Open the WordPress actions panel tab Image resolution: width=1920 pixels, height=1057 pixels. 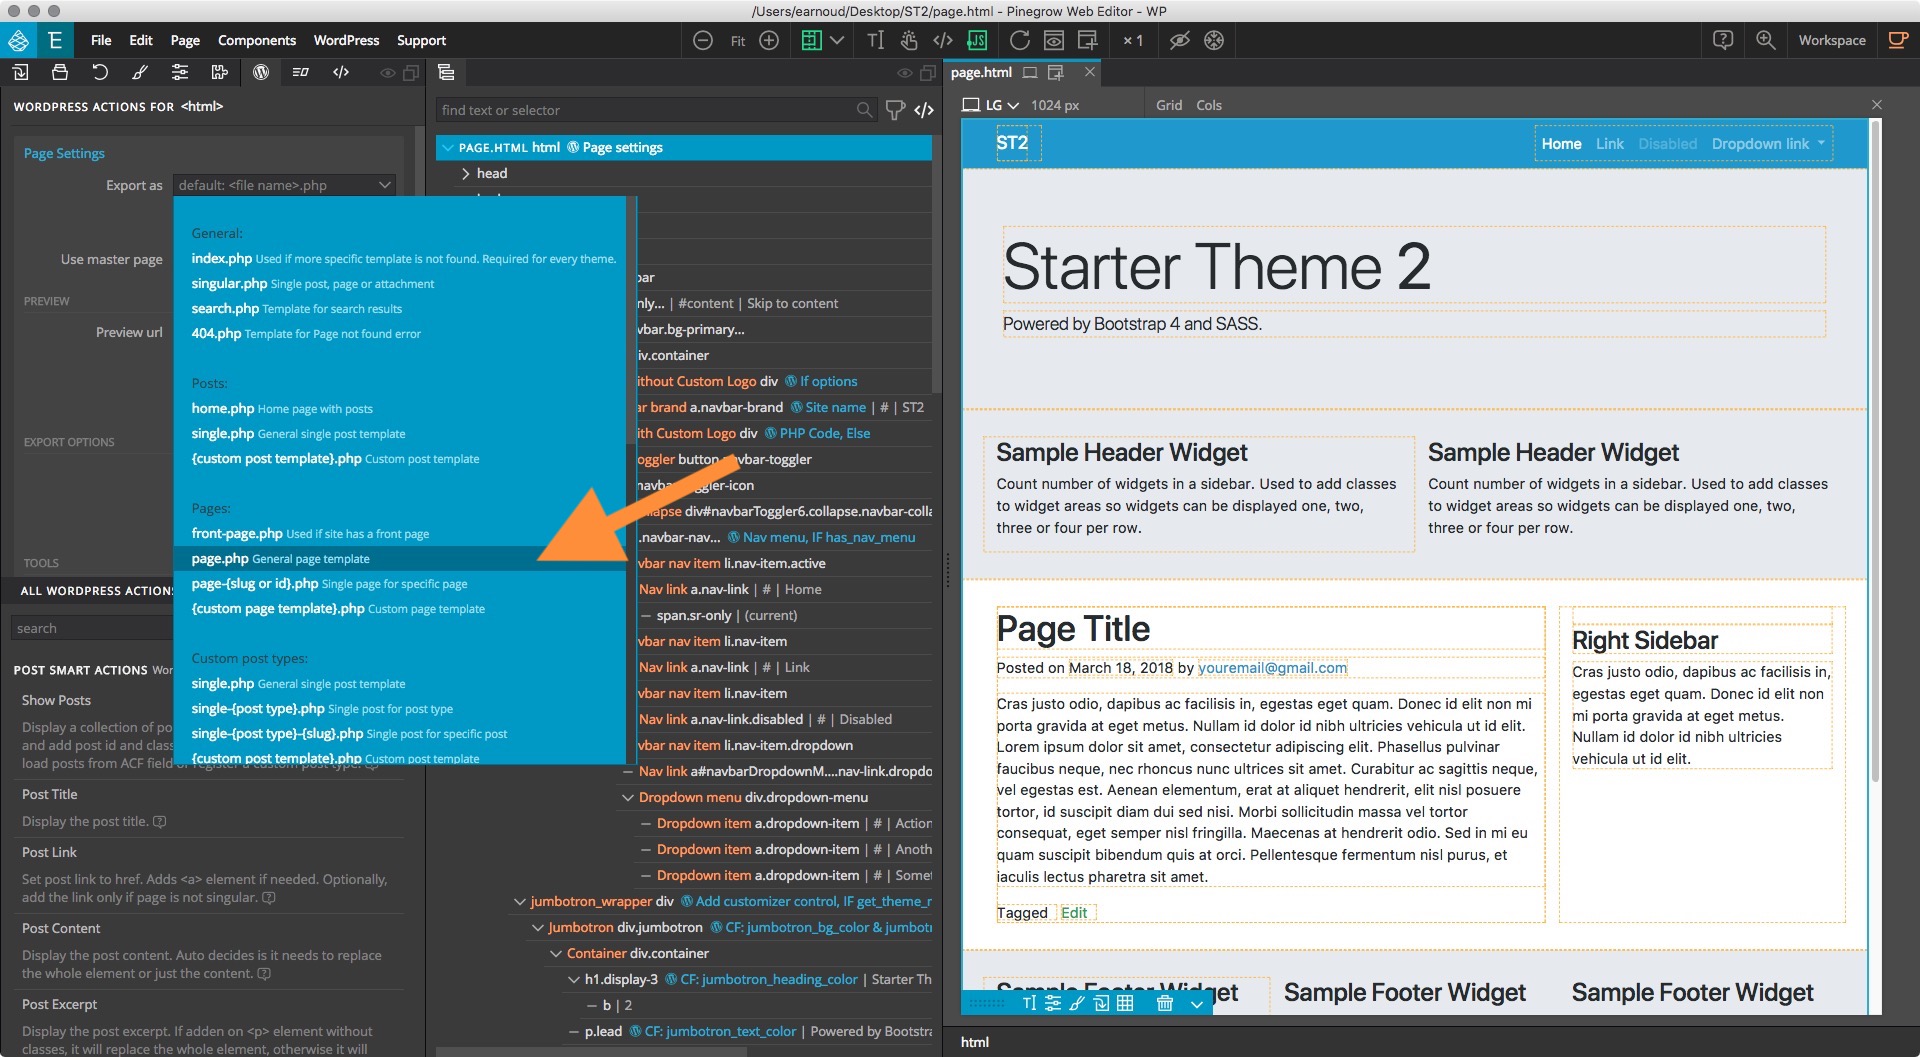click(261, 72)
